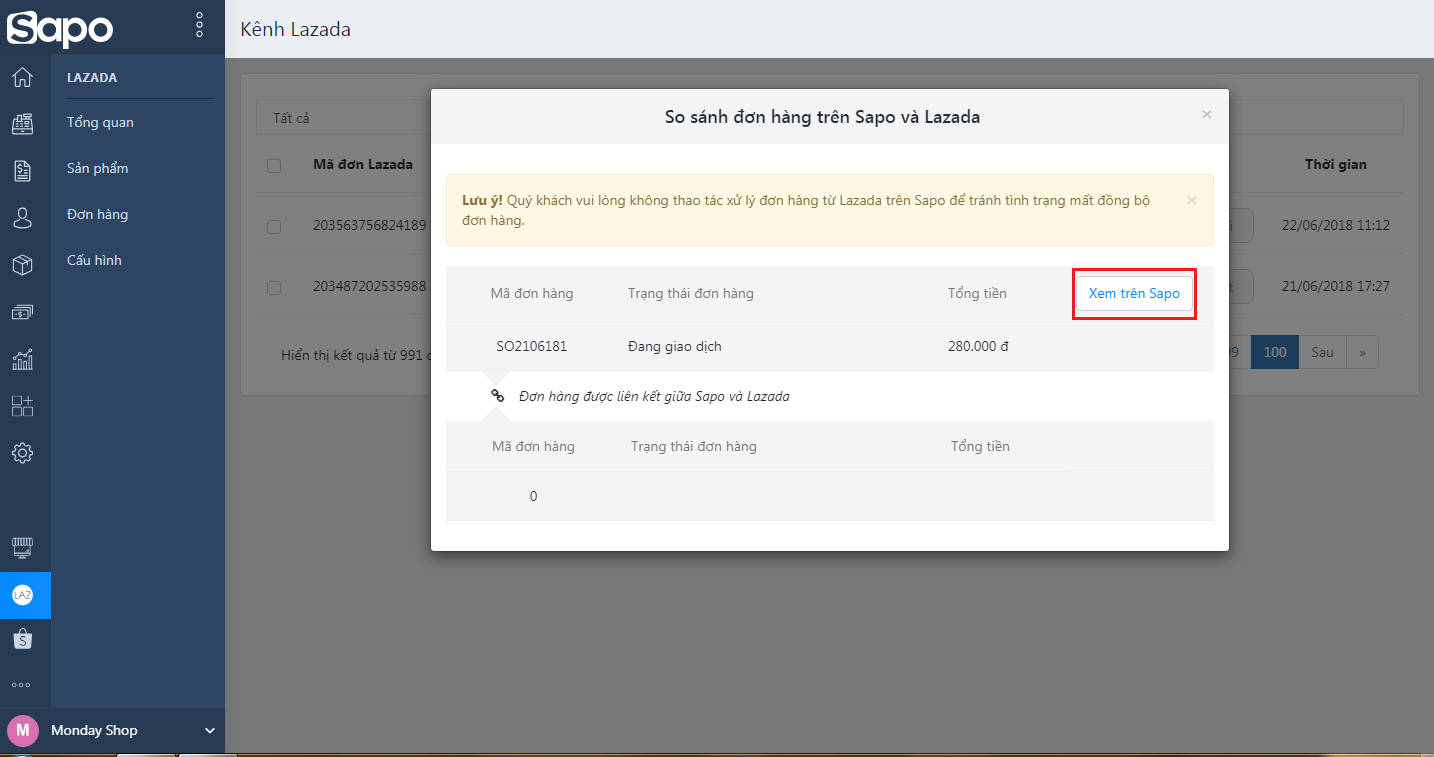Open Đơn hàng in Lazada menu
1434x757 pixels.
click(x=97, y=214)
